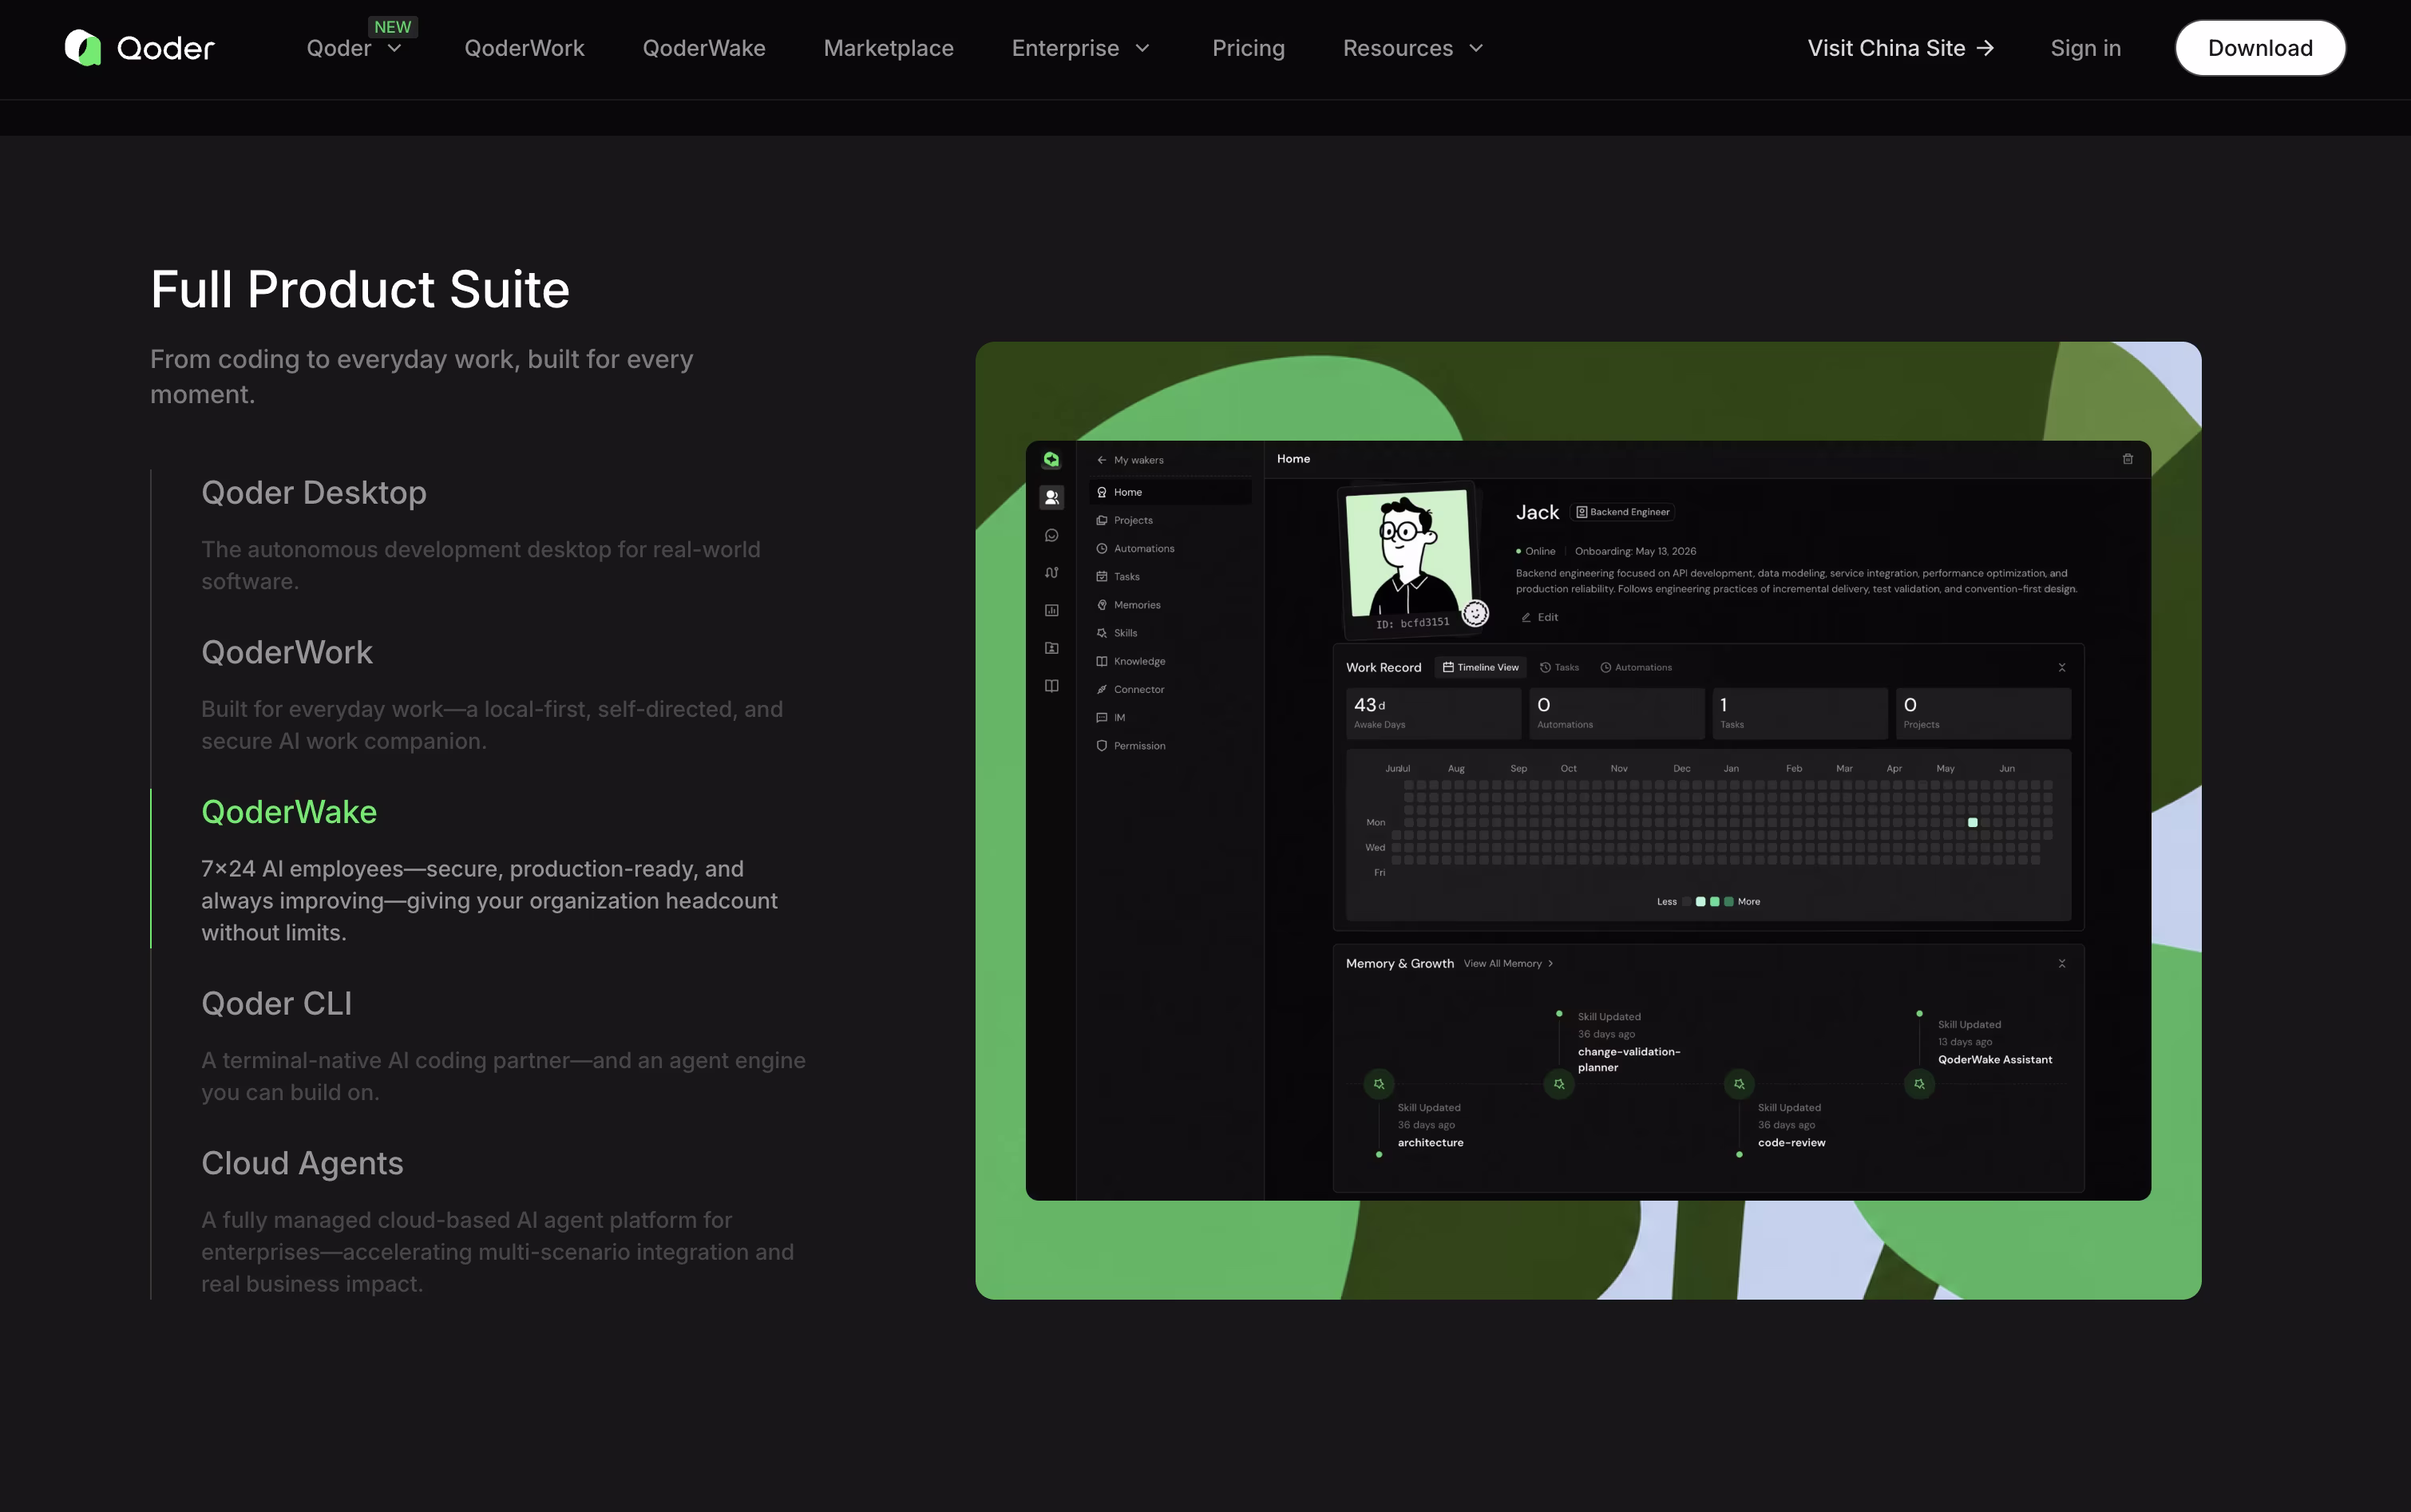Click the Knowledge book icon in the sidebar
The height and width of the screenshot is (1512, 2411).
[x=1101, y=661]
